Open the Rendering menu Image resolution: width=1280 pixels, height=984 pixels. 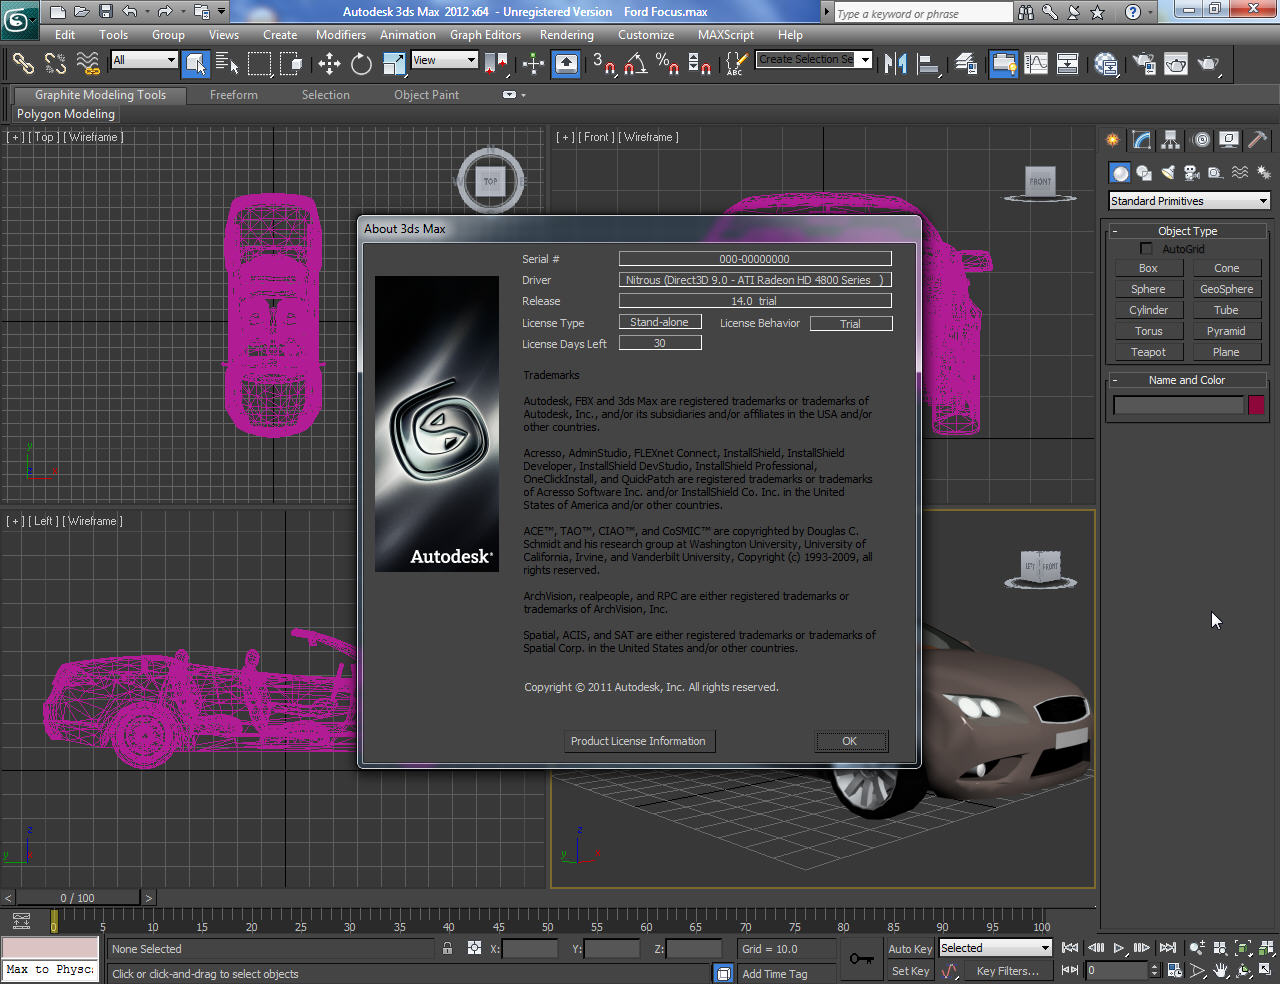tap(567, 35)
